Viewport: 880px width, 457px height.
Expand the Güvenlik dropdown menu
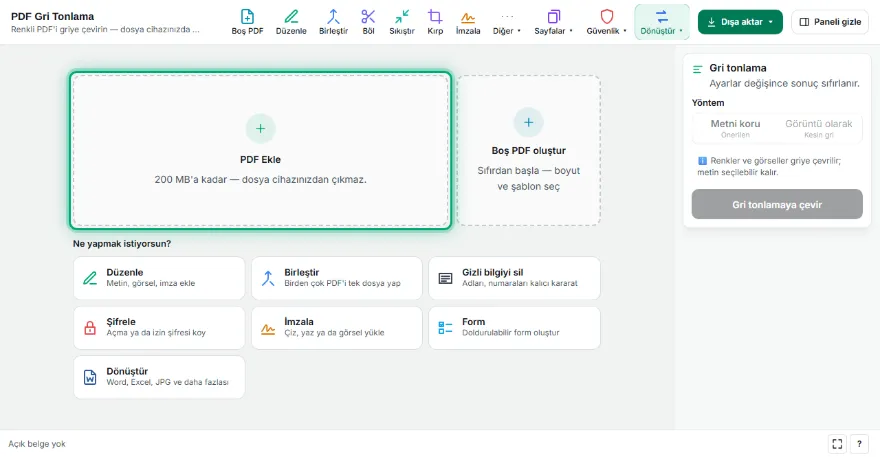click(606, 22)
